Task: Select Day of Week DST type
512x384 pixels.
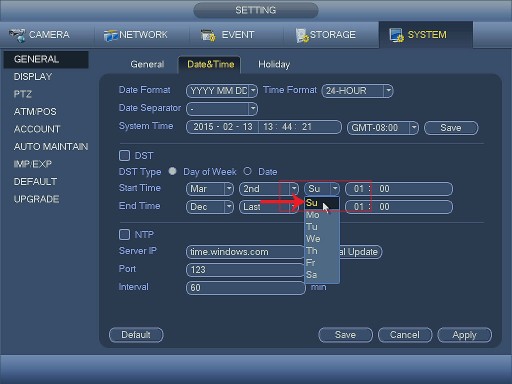Action: (x=172, y=171)
